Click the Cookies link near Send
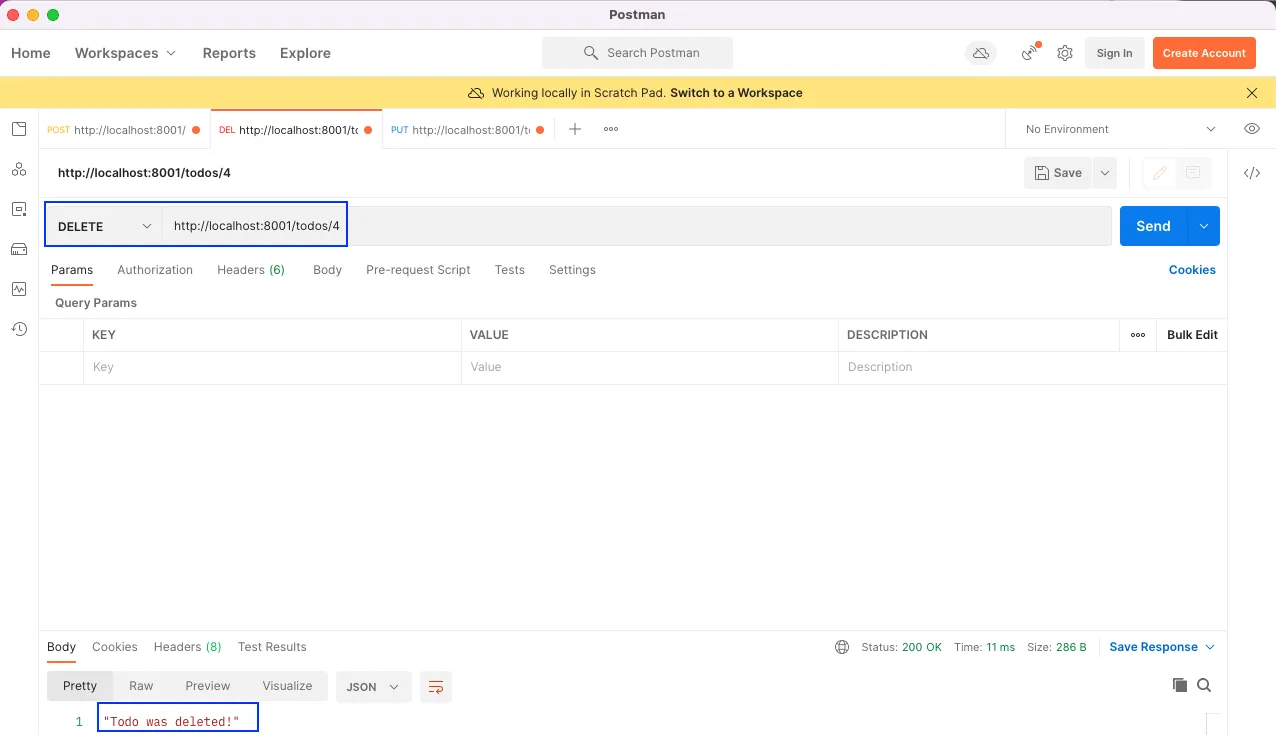This screenshot has width=1276, height=735. pyautogui.click(x=1192, y=270)
